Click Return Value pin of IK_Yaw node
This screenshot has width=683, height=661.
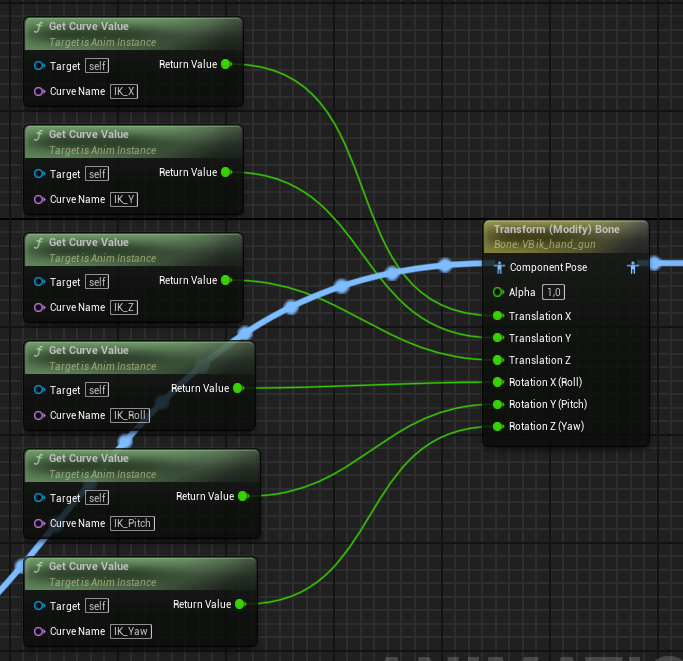(x=240, y=604)
